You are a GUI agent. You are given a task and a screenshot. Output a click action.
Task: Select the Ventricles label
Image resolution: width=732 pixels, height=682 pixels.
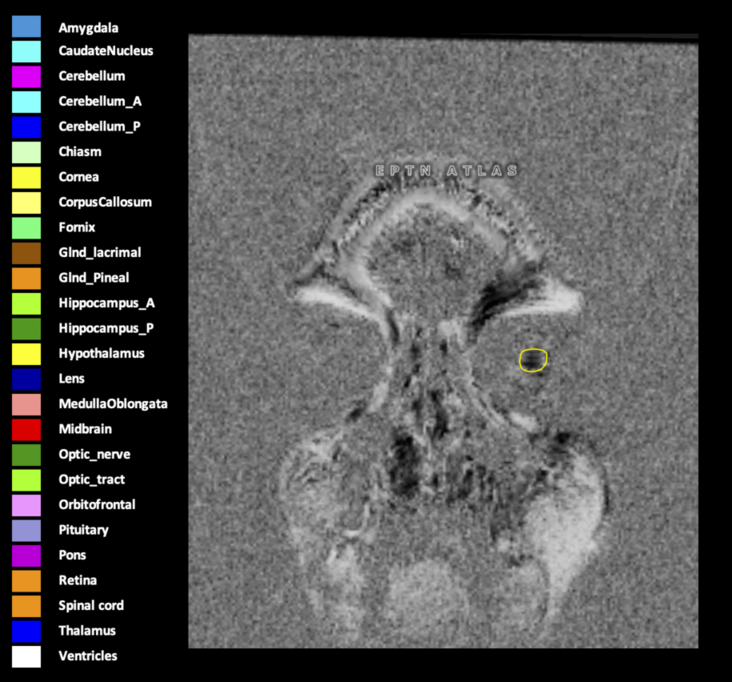pos(88,656)
